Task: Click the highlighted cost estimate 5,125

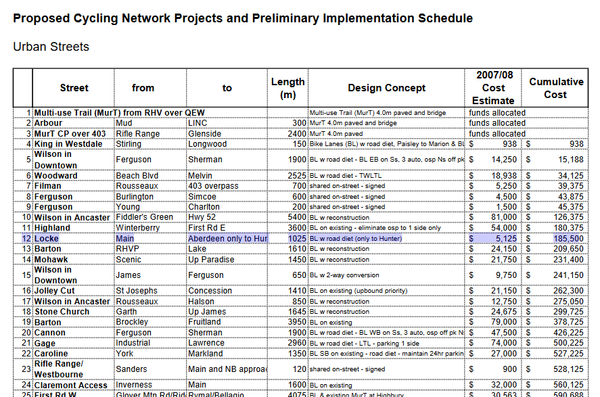Action: pos(493,239)
